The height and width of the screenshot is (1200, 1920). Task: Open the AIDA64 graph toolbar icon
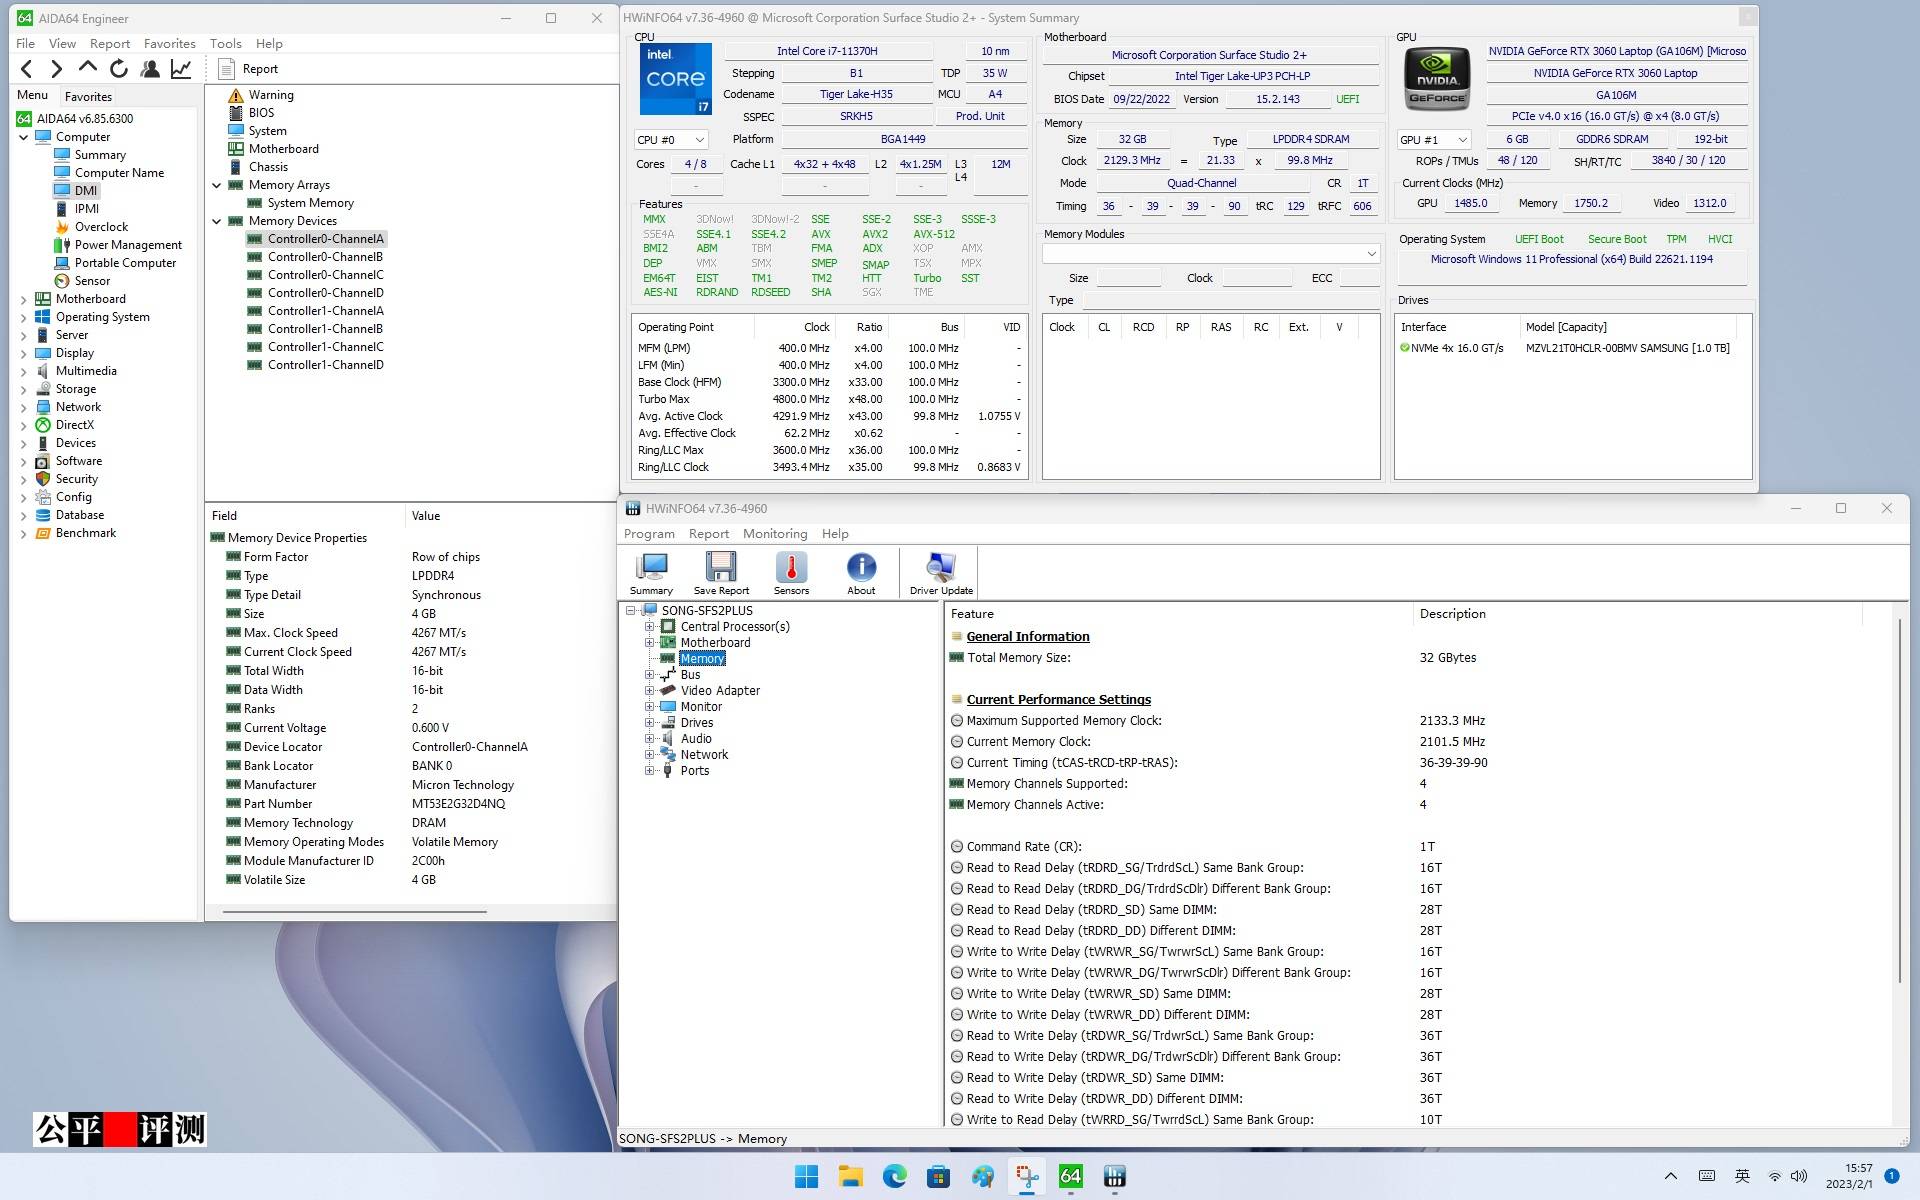tap(181, 69)
